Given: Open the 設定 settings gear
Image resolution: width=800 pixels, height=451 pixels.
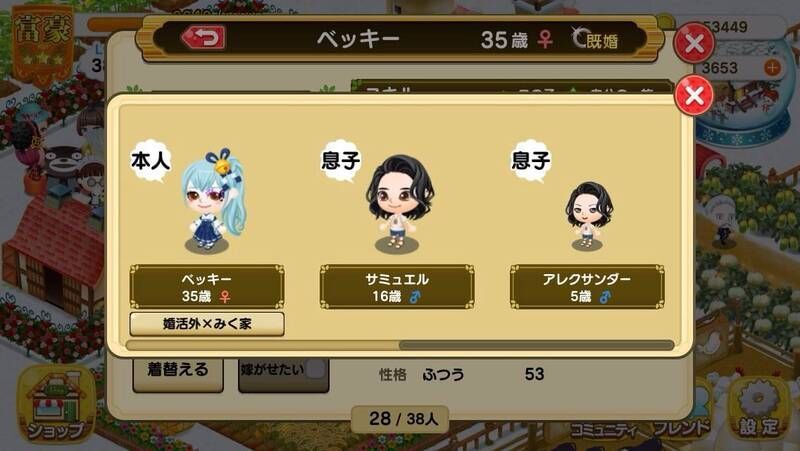Looking at the screenshot, I should point(759,408).
